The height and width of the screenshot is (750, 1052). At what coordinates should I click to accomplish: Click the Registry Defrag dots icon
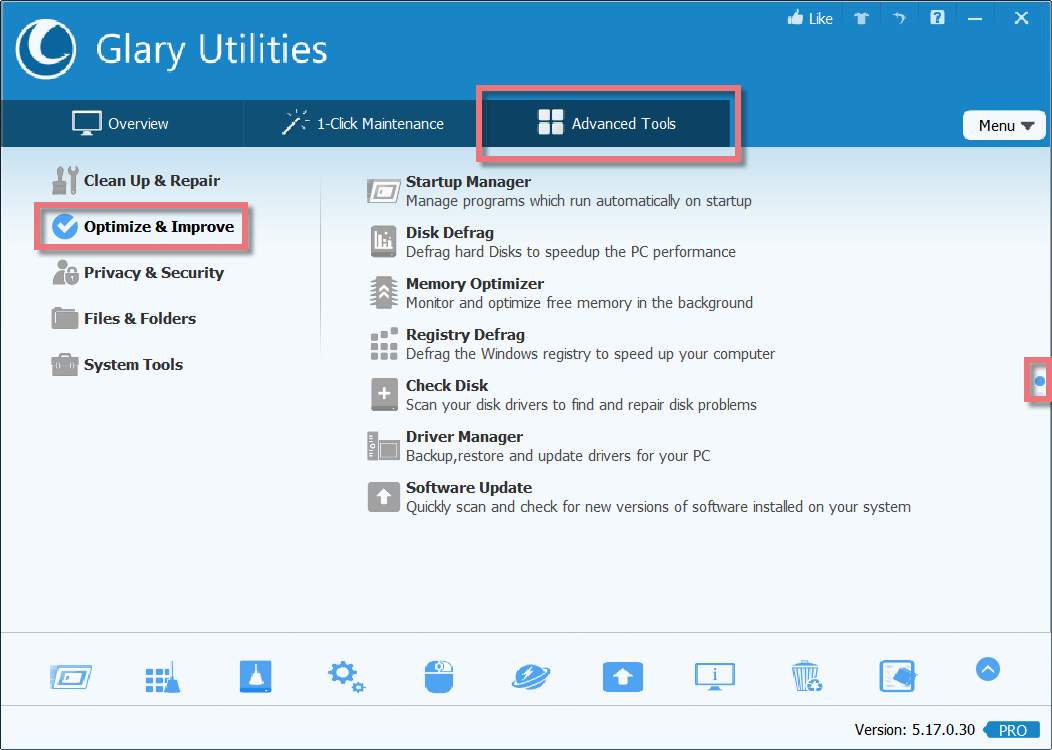(383, 343)
